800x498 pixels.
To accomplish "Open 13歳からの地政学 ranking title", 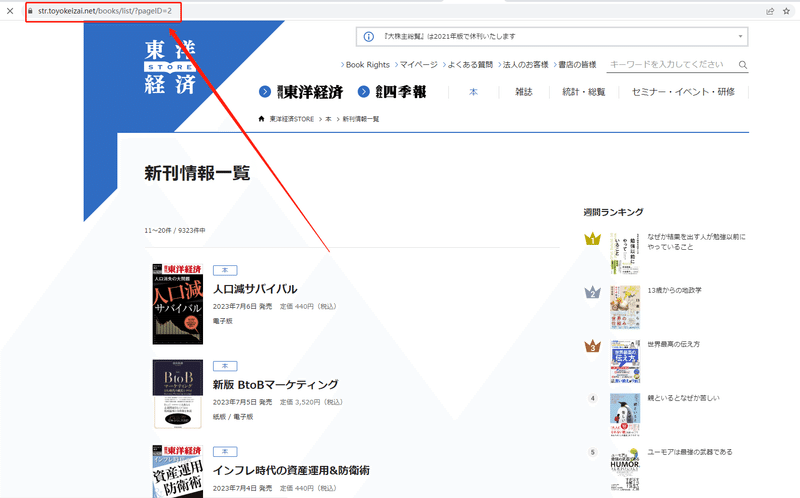I will click(x=674, y=290).
